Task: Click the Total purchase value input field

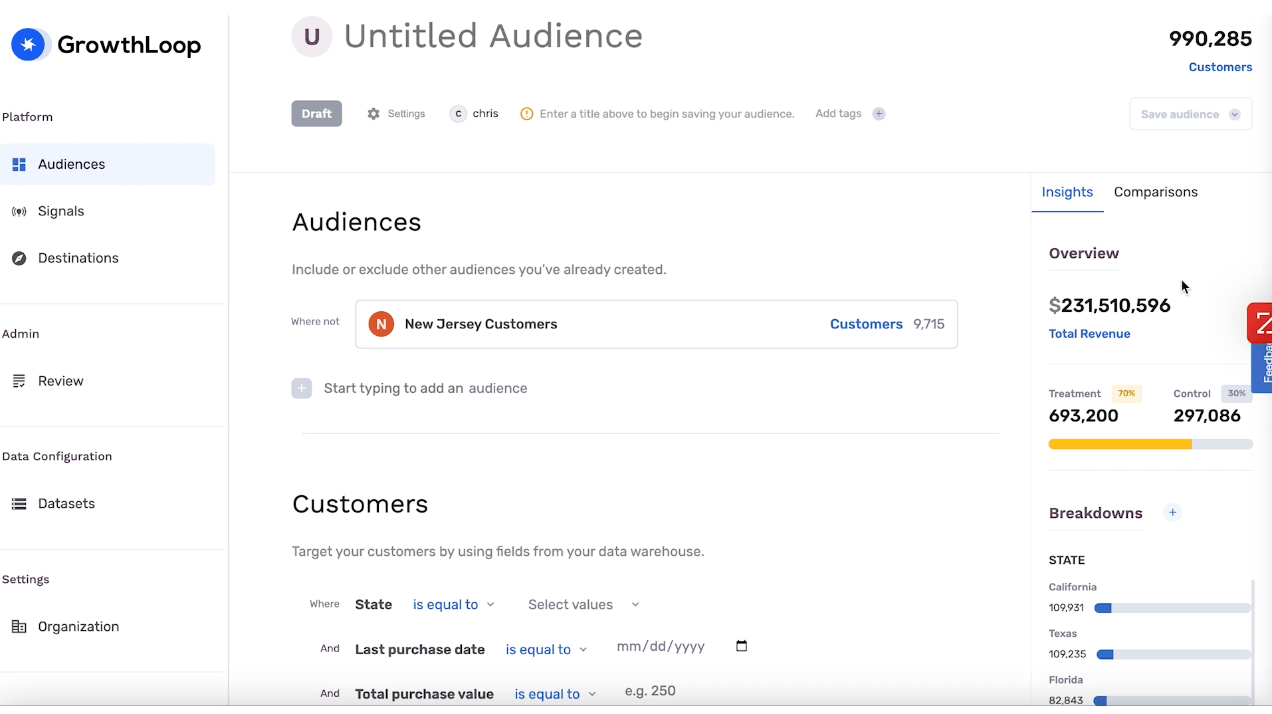Action: coord(680,691)
